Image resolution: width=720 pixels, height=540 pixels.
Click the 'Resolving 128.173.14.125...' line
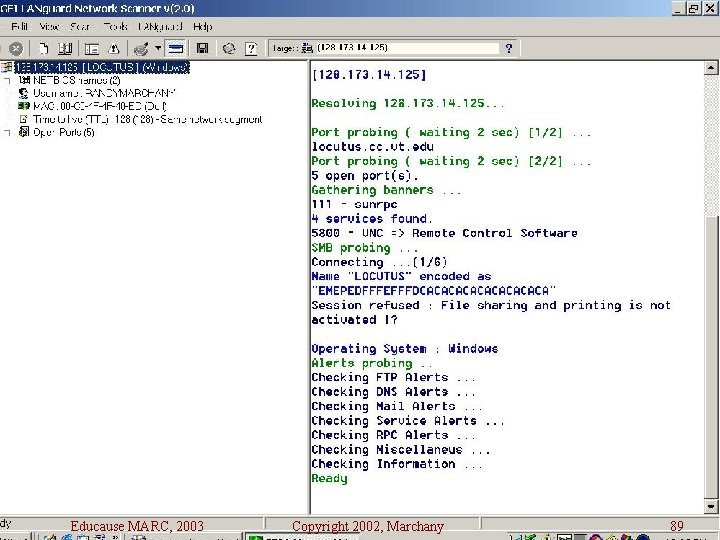(408, 103)
